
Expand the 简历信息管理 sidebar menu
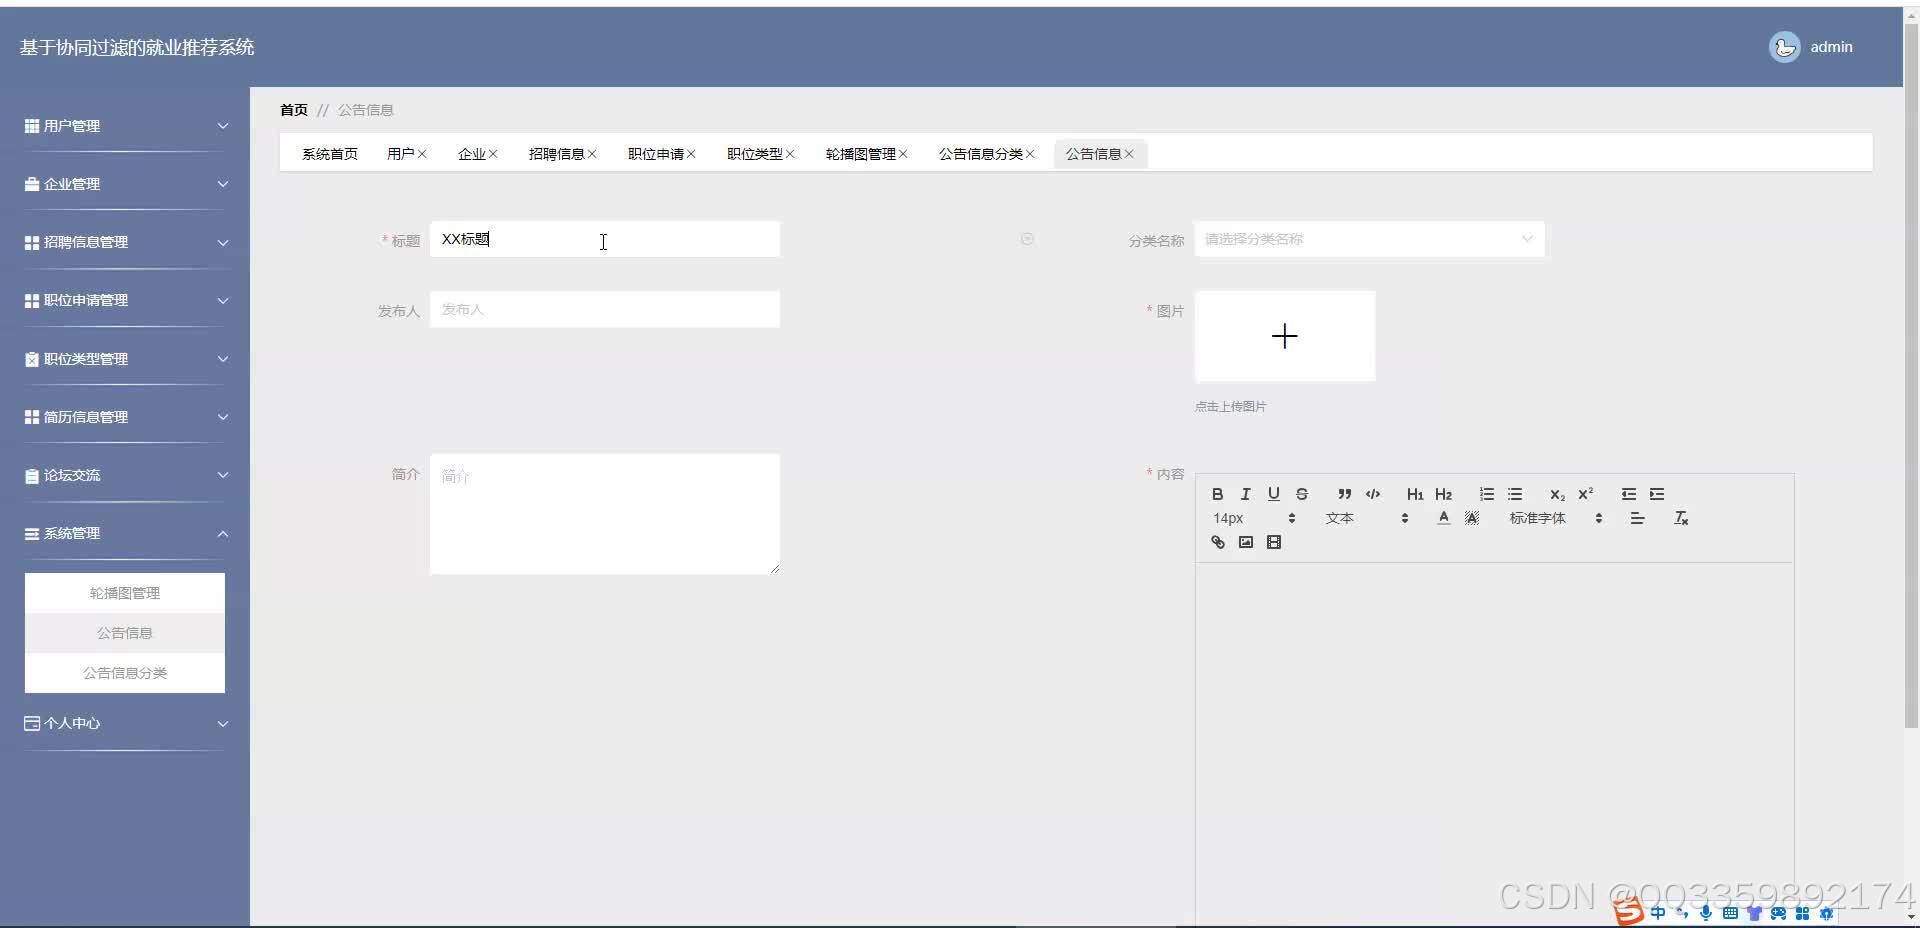pyautogui.click(x=125, y=417)
